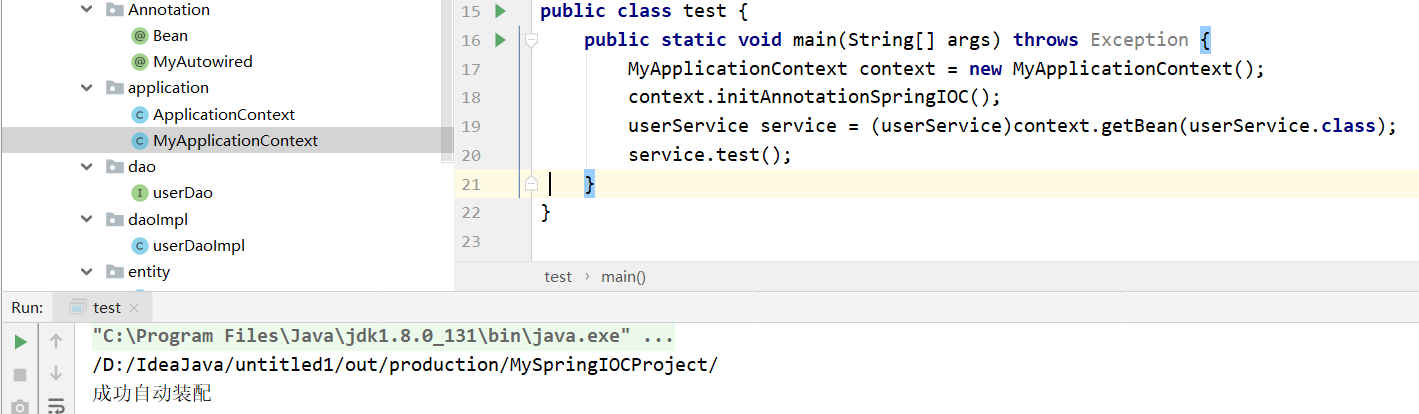The height and width of the screenshot is (414, 1419).
Task: Click getBean in line 19
Action: (x=1136, y=126)
